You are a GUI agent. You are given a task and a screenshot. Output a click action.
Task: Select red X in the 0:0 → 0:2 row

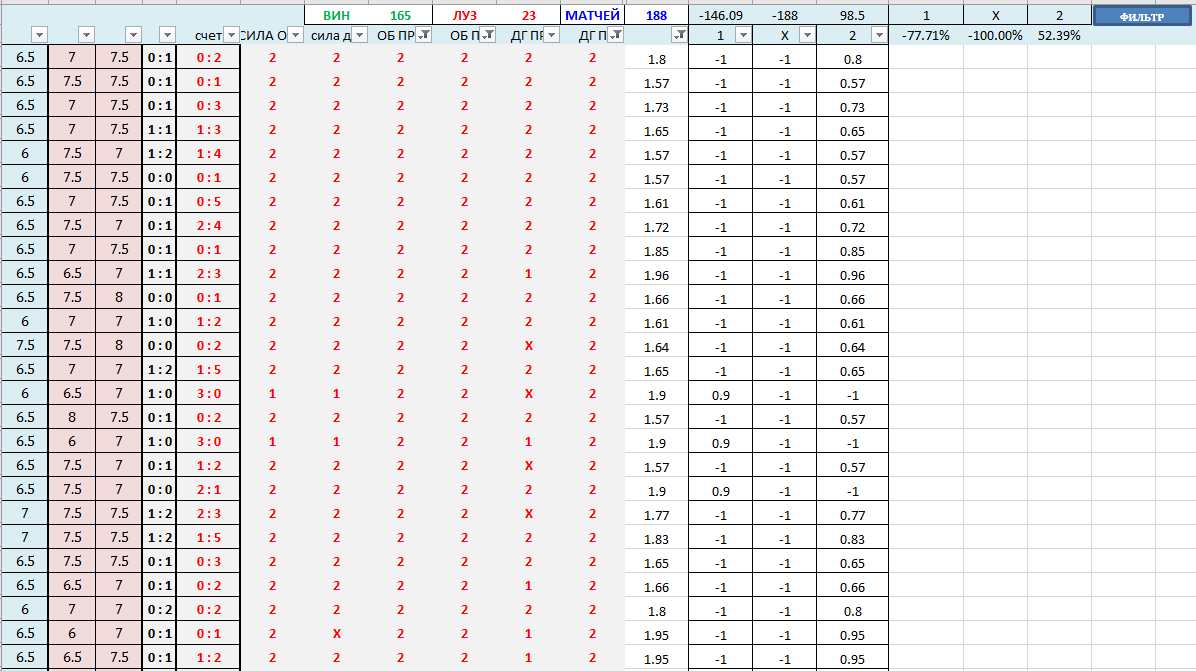(529, 345)
